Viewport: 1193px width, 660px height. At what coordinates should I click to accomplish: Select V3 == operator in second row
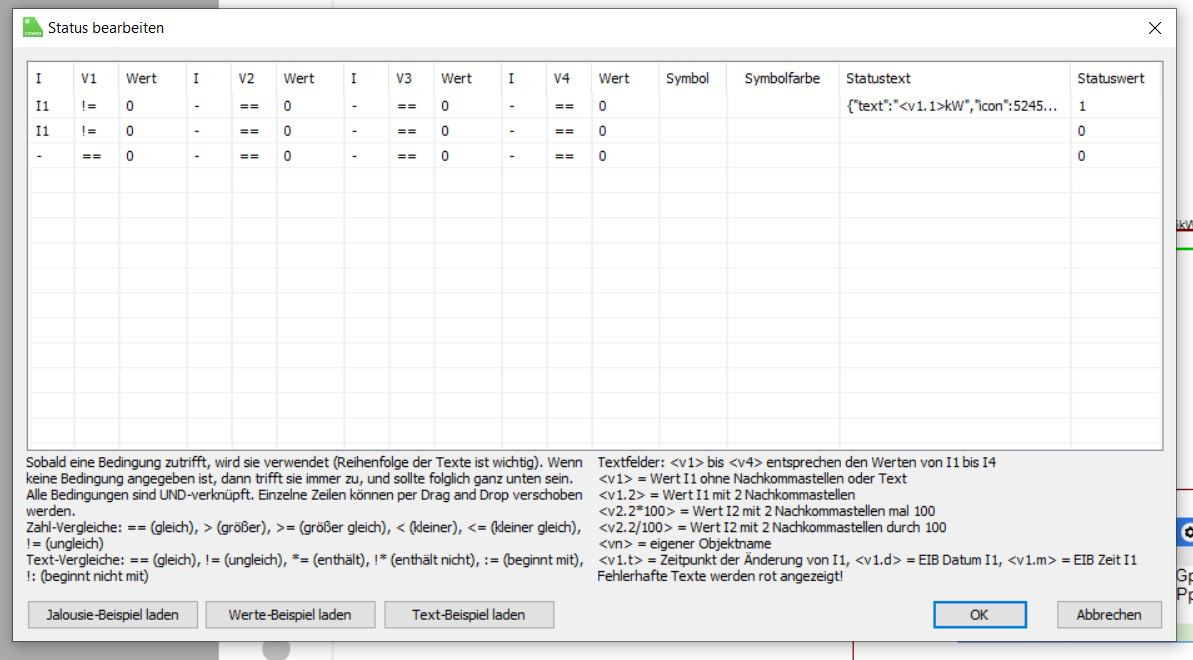pos(411,131)
